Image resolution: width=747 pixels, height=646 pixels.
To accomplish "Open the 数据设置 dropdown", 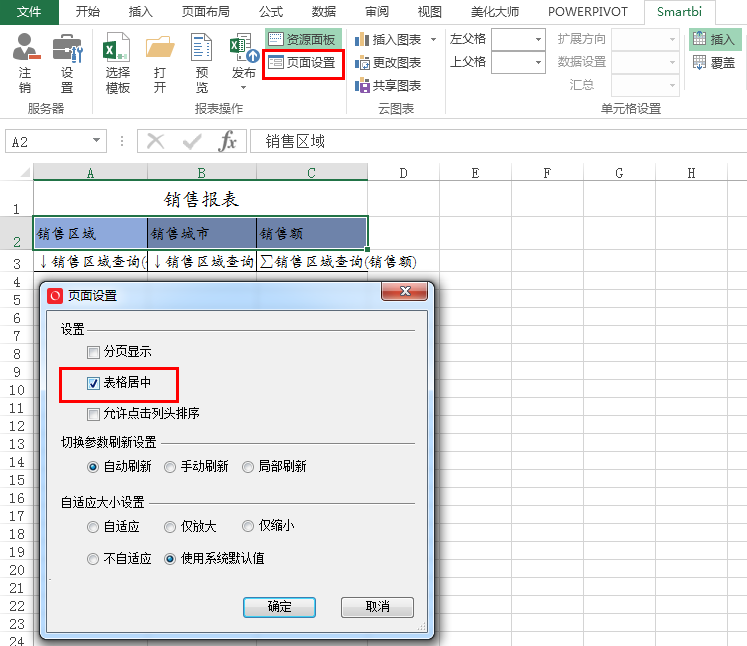I will pyautogui.click(x=672, y=62).
